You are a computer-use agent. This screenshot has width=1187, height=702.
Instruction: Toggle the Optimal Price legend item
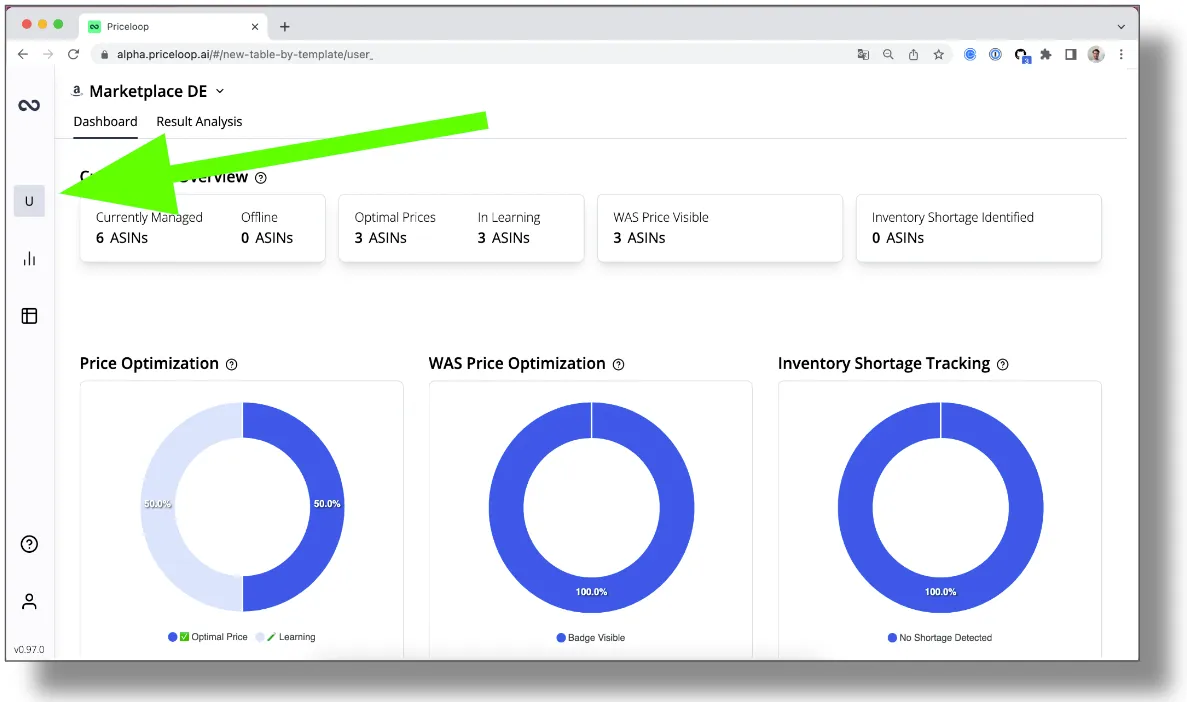click(208, 637)
